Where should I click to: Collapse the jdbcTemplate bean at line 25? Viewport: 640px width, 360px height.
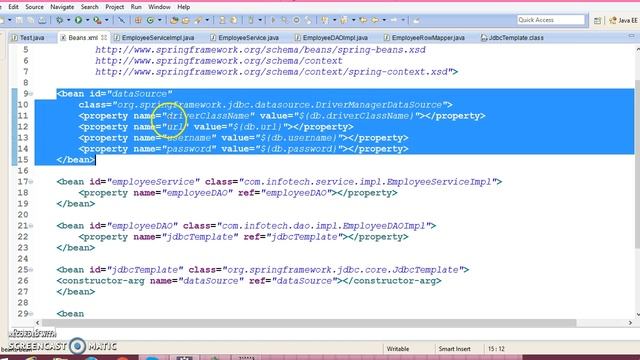pyautogui.click(x=31, y=270)
